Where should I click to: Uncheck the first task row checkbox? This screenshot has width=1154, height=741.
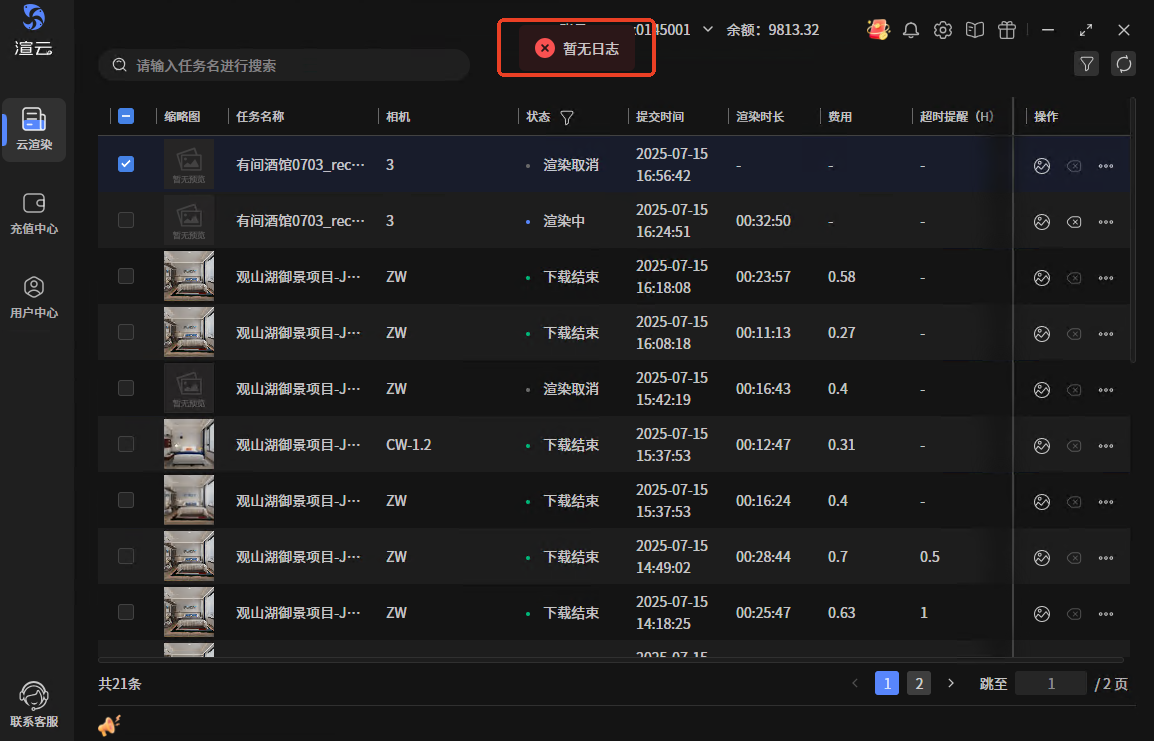pyautogui.click(x=126, y=164)
